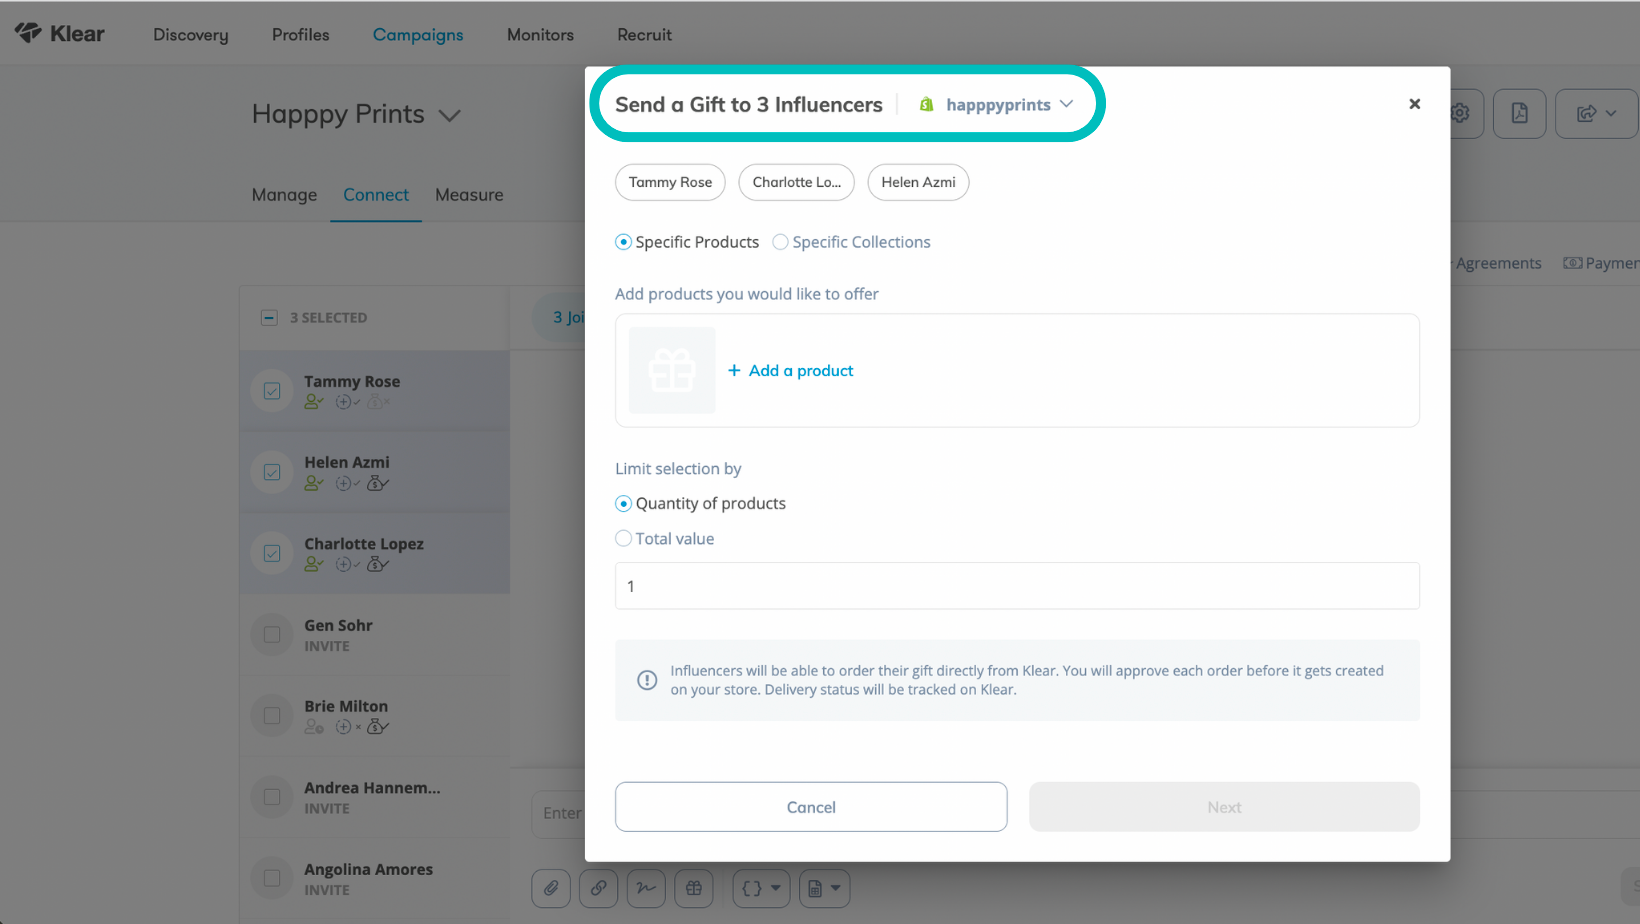Click Helen Azmi's payment bag icon

[377, 483]
